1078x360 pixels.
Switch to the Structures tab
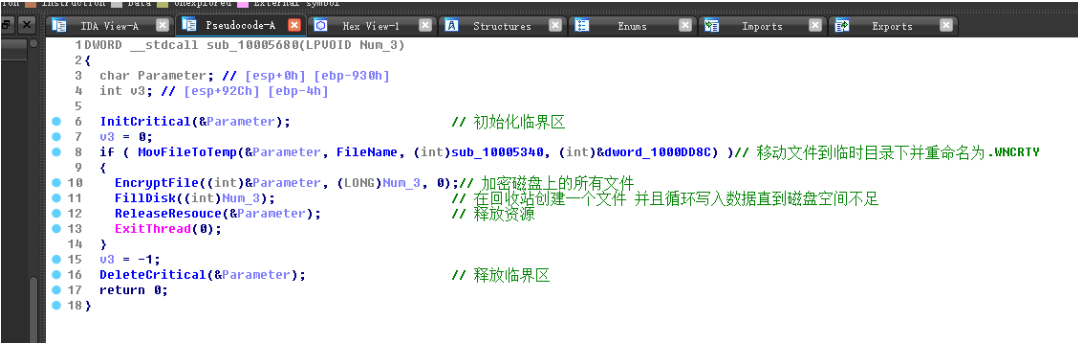pos(502,26)
